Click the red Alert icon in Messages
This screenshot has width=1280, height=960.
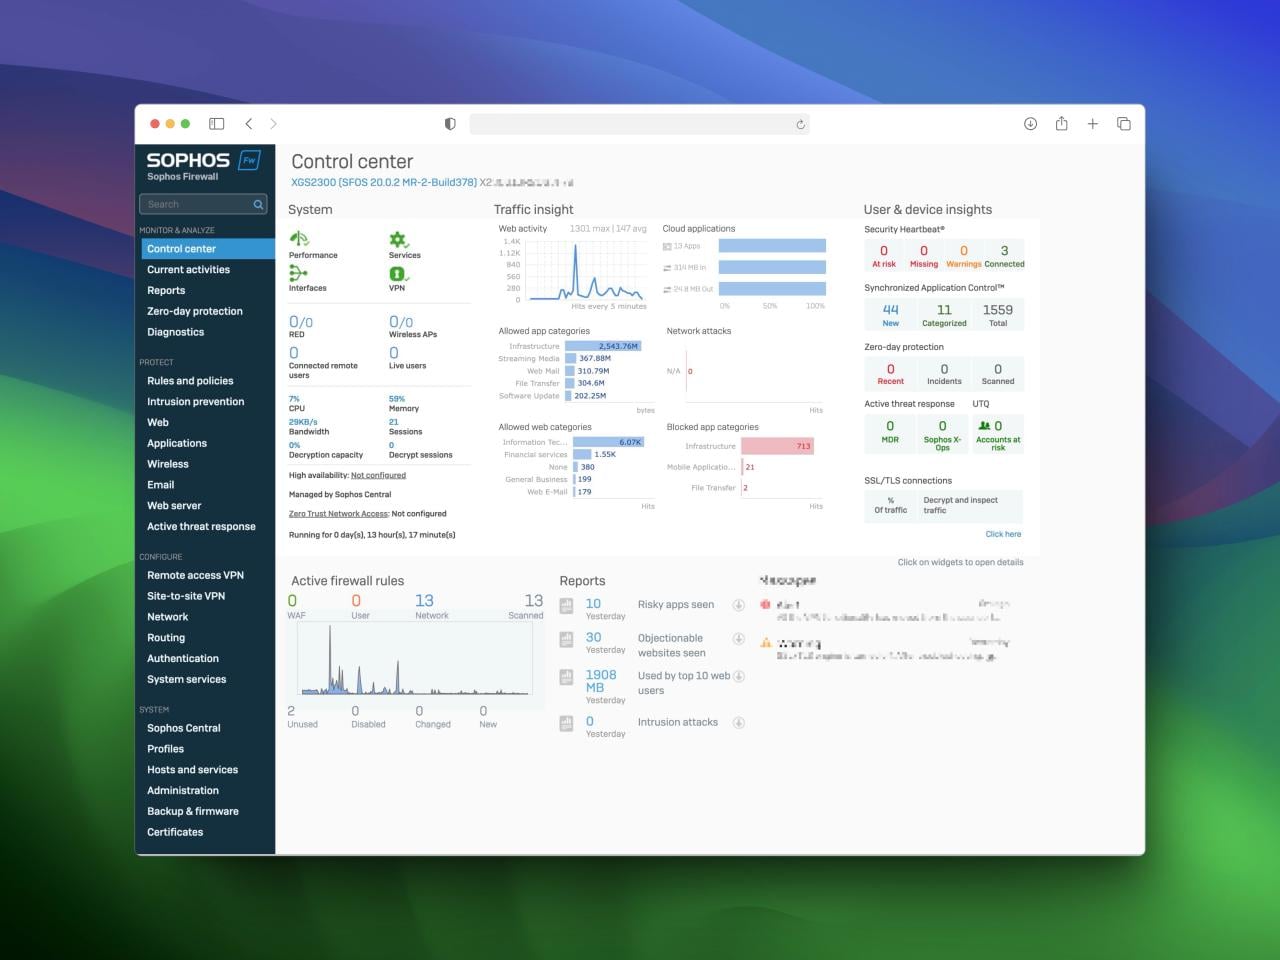coord(766,604)
